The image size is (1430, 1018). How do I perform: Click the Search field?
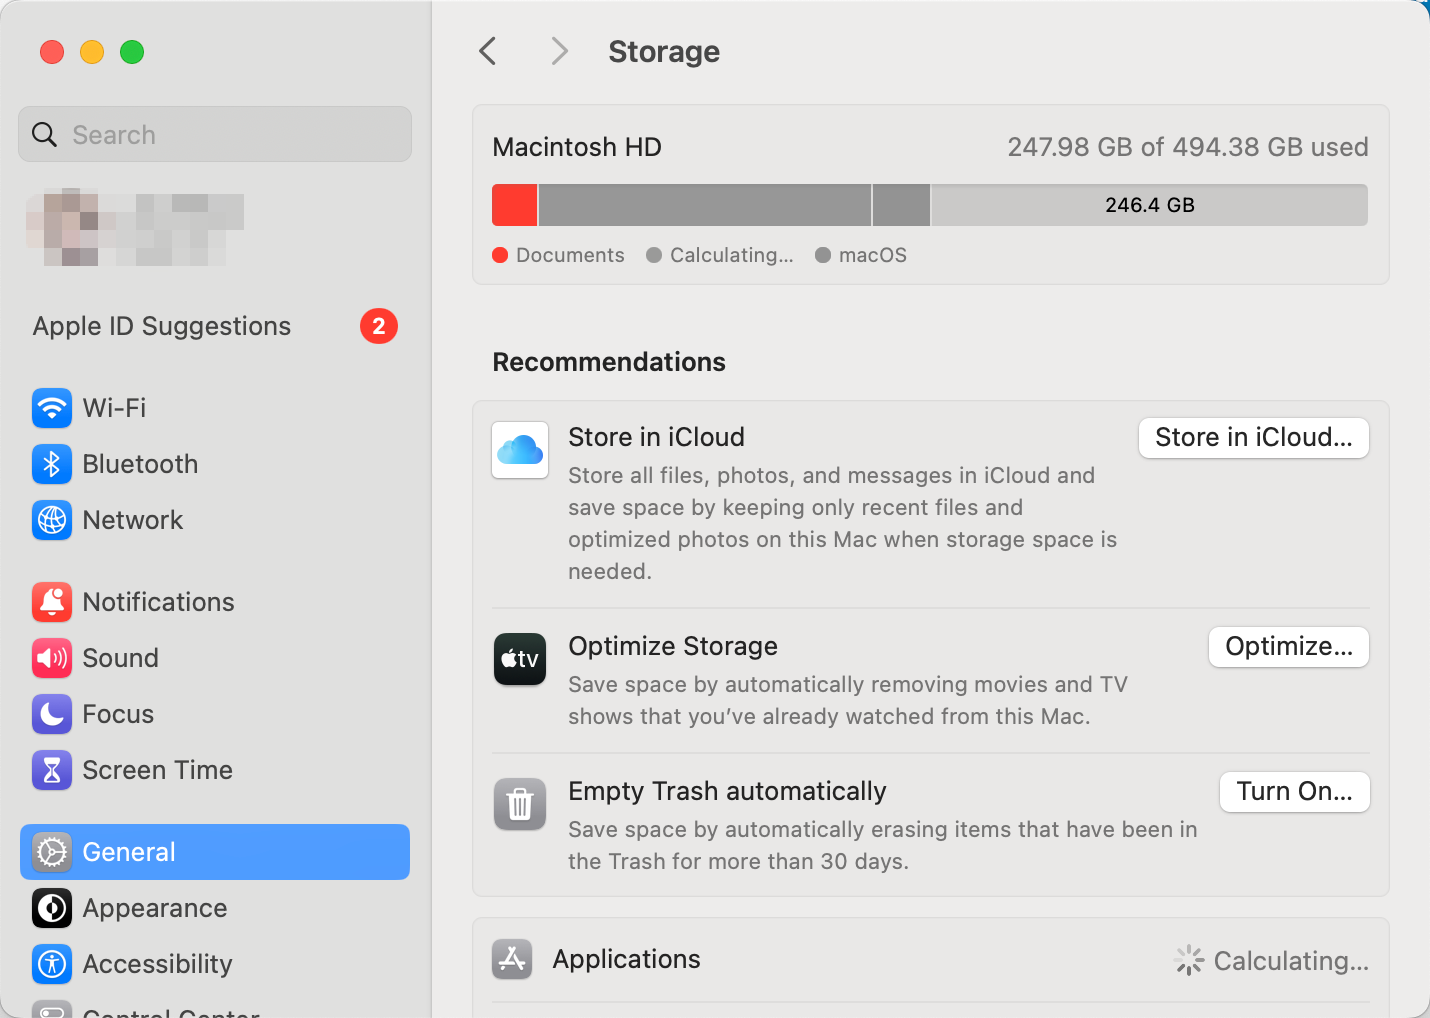215,134
